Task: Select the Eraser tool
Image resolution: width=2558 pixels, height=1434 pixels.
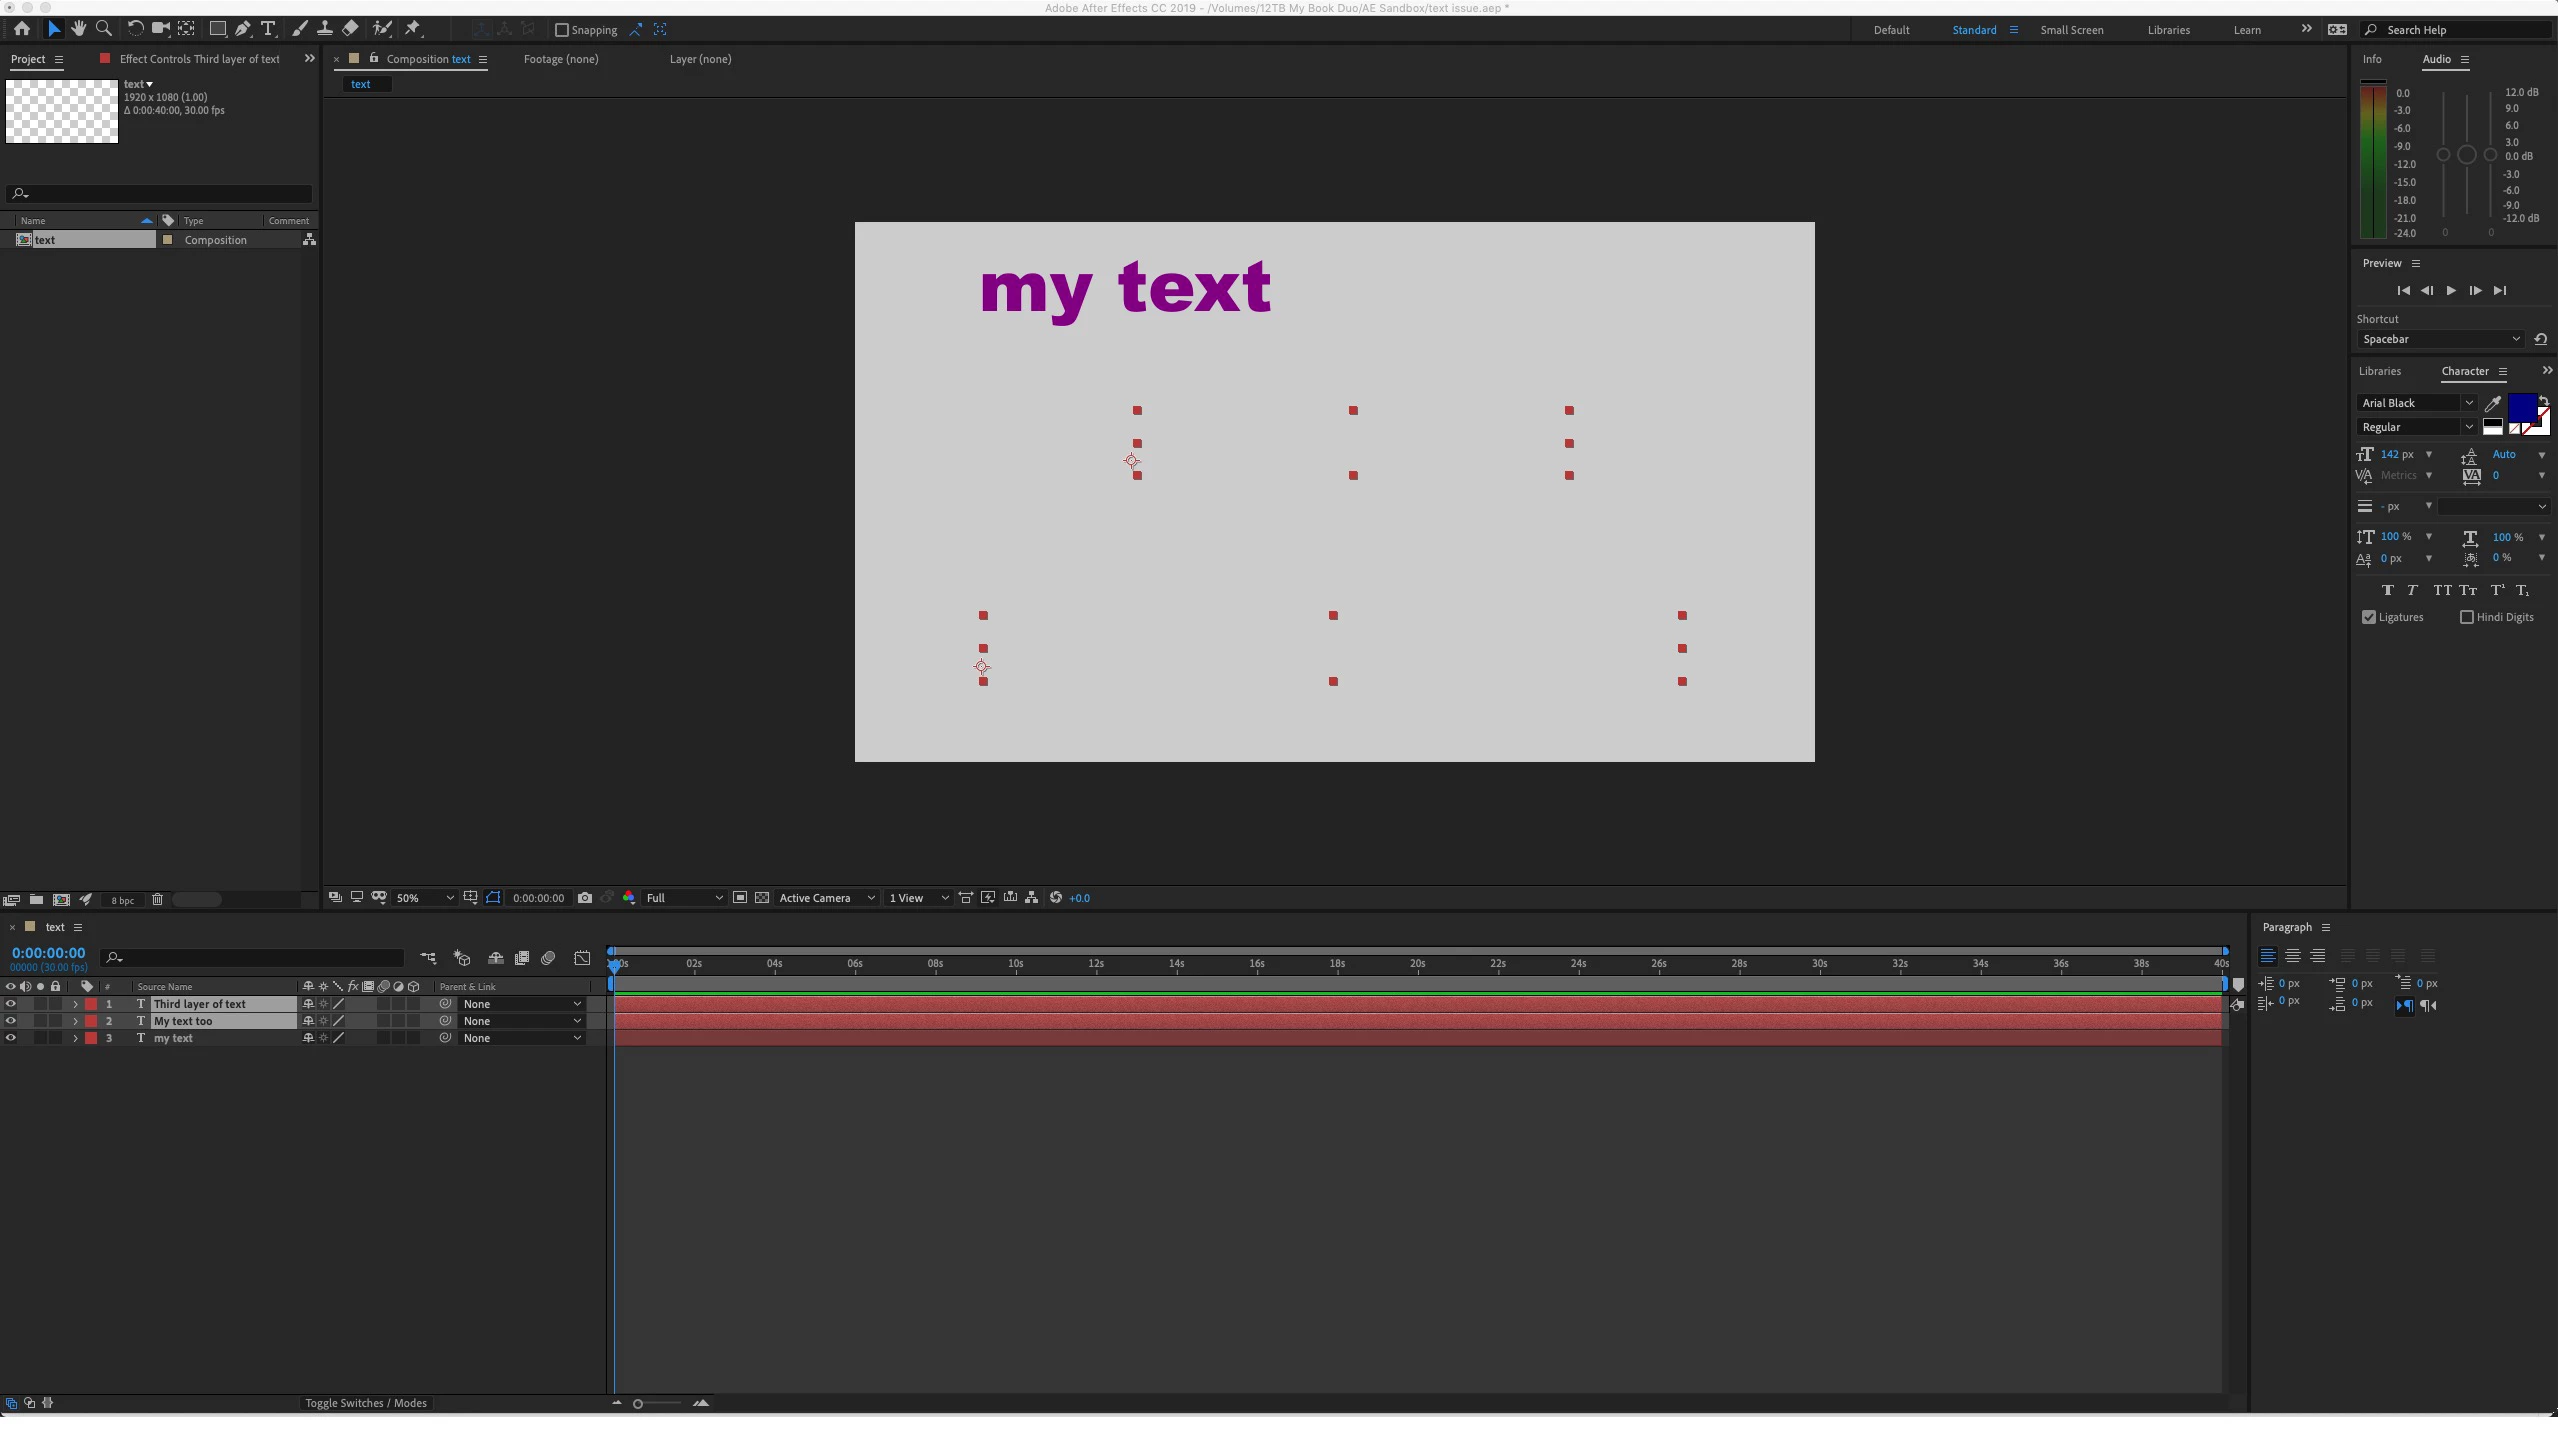Action: tap(350, 29)
